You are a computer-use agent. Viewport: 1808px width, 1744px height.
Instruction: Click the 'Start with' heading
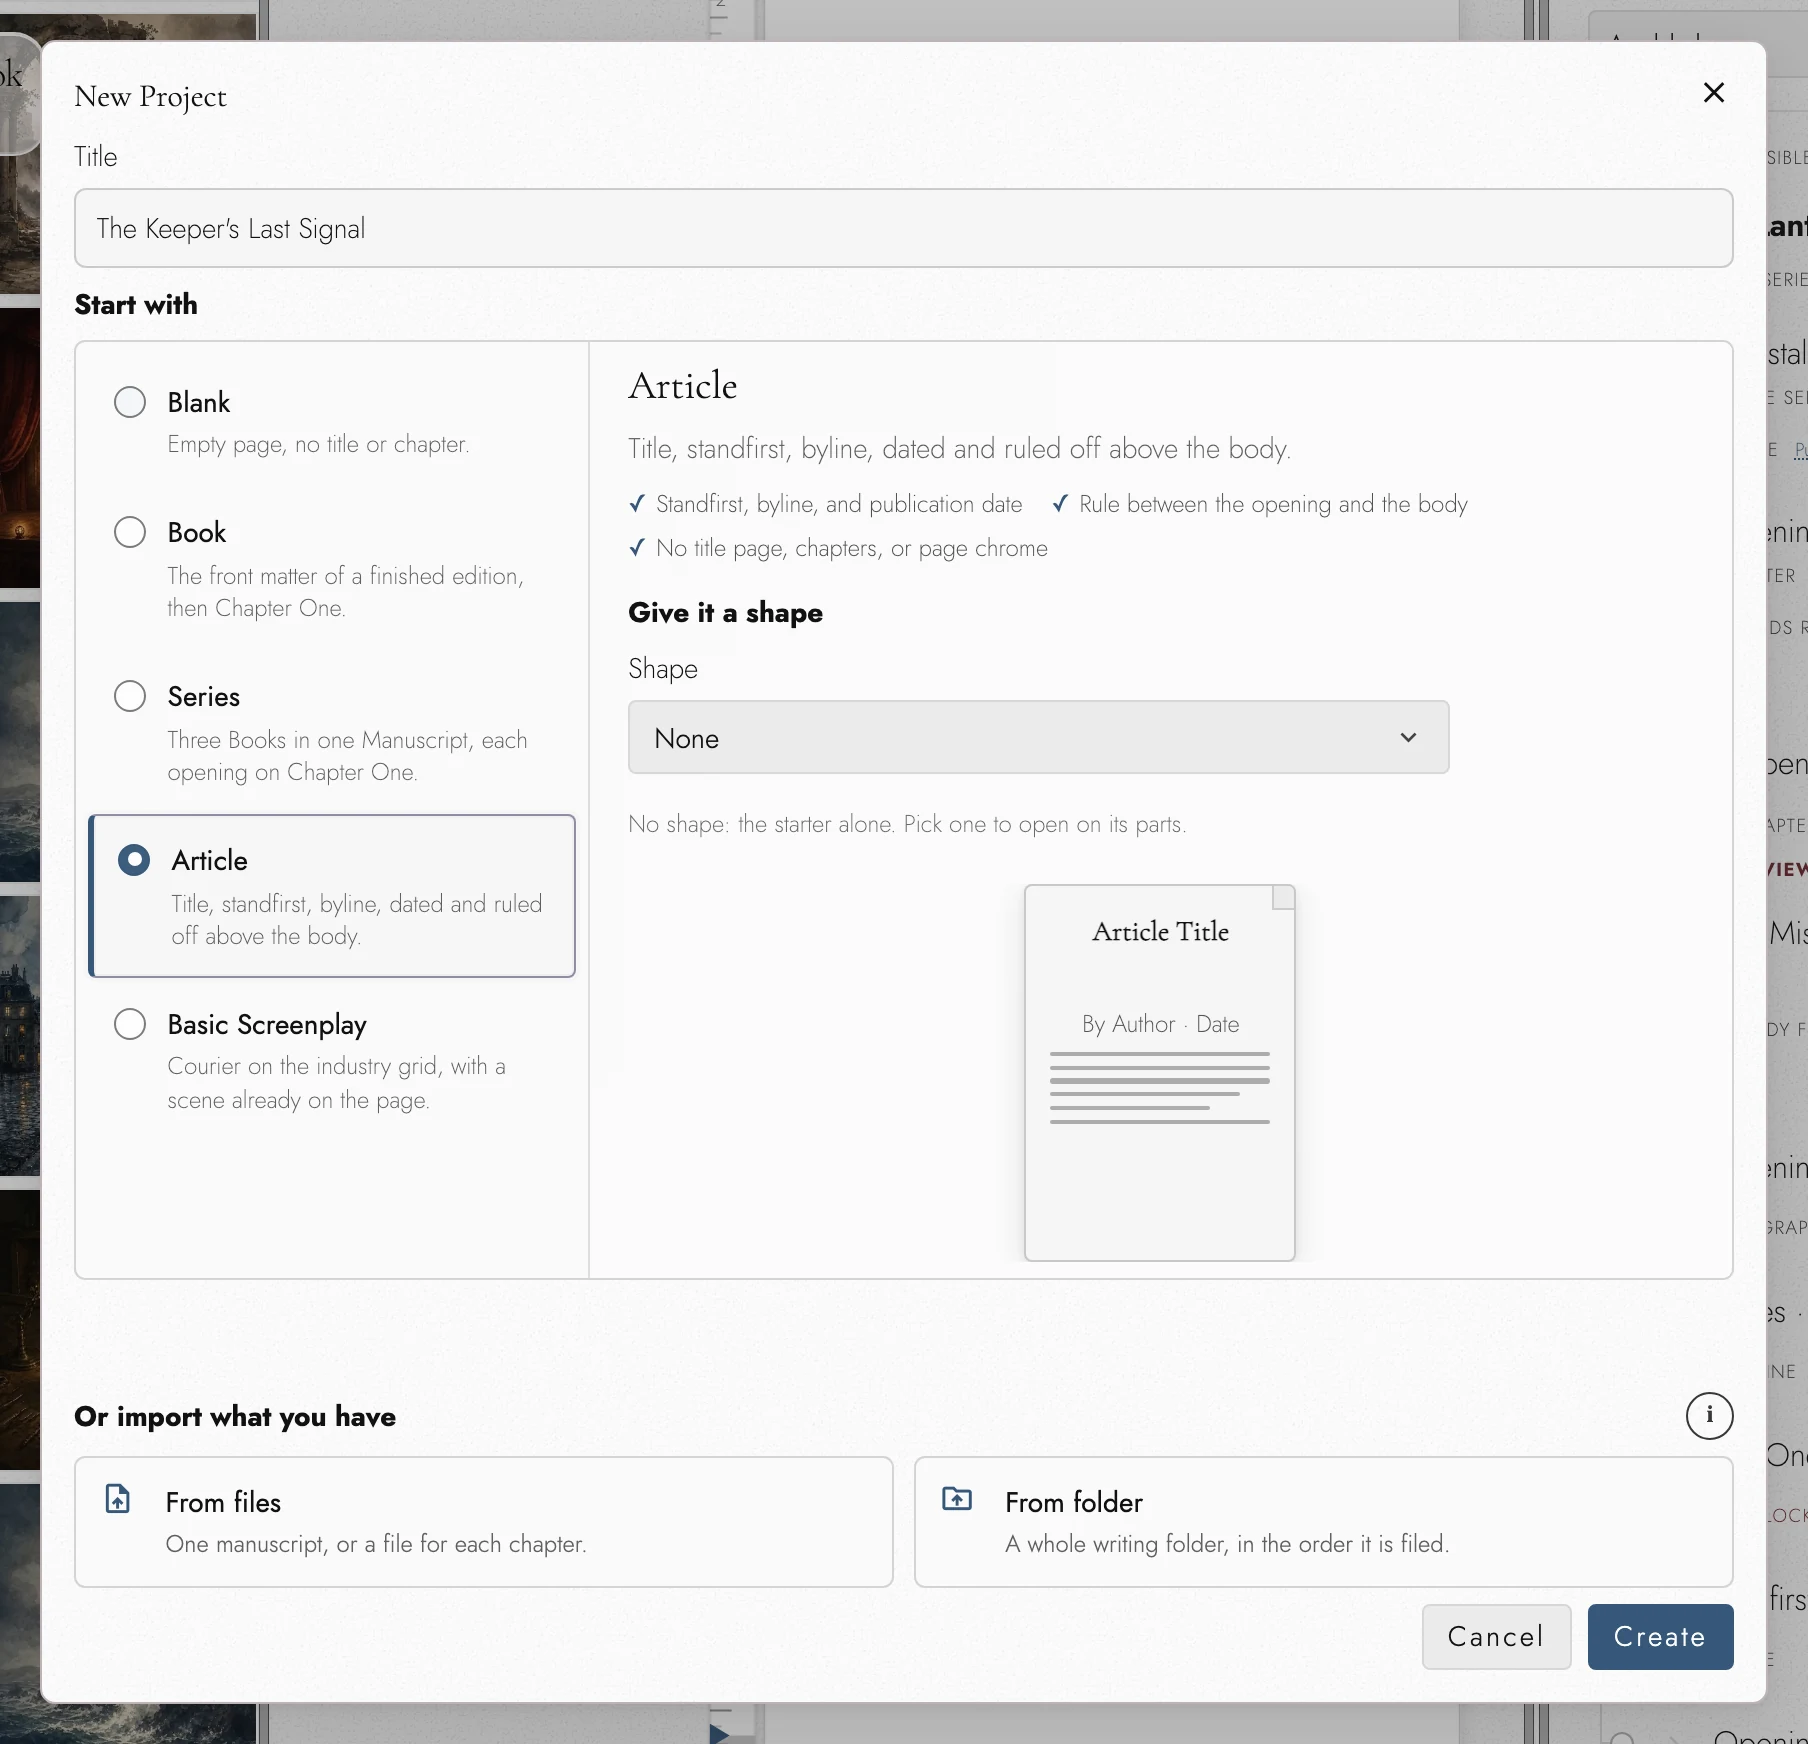[136, 305]
